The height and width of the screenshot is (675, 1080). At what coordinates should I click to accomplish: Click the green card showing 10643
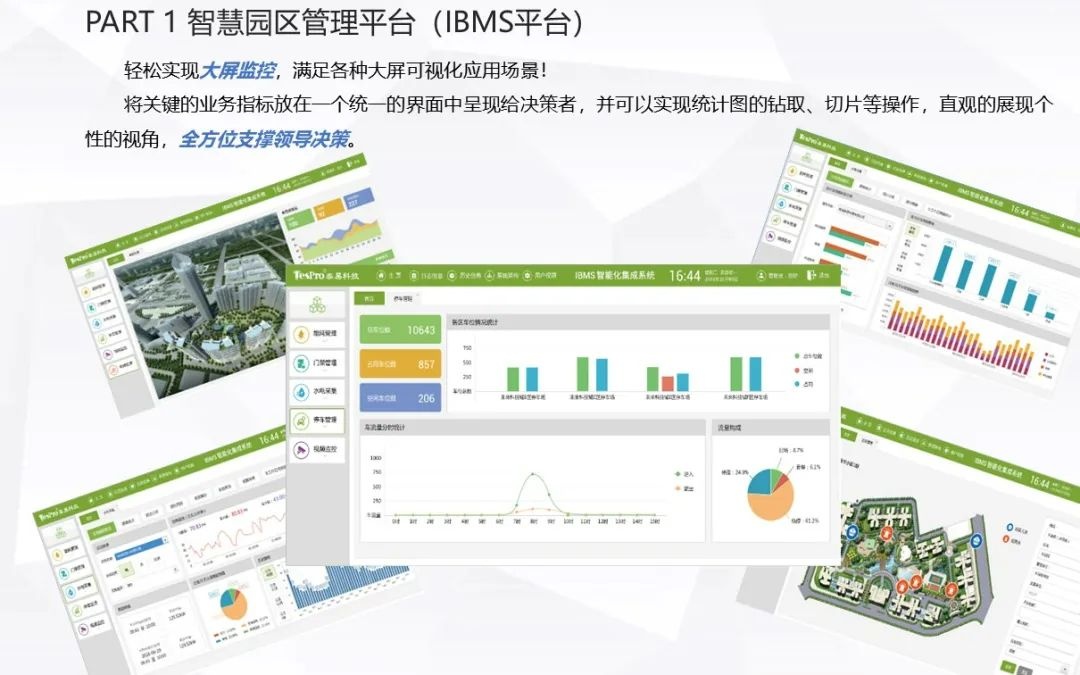400,330
